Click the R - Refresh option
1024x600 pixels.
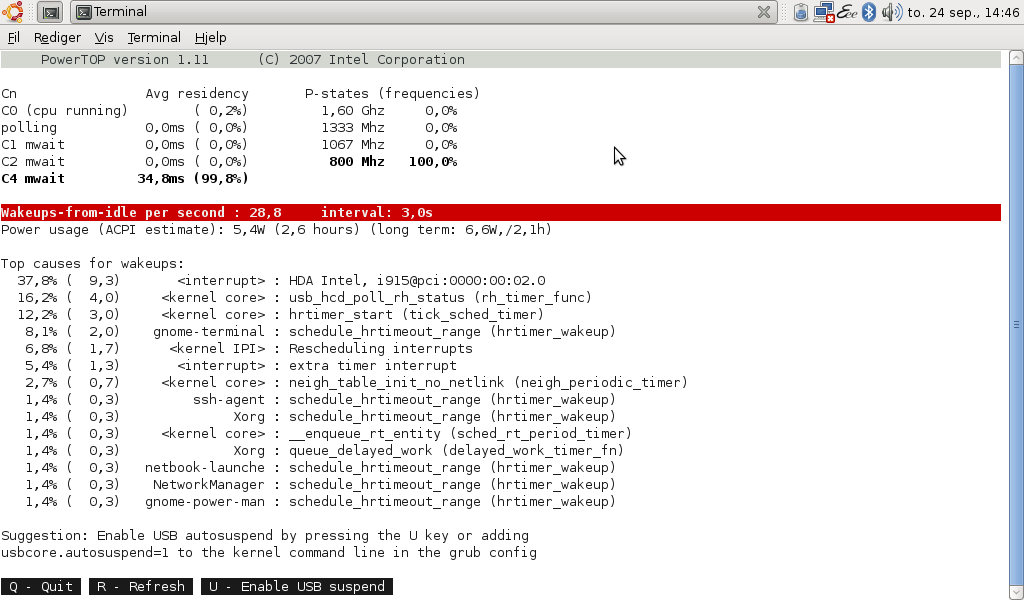click(141, 586)
